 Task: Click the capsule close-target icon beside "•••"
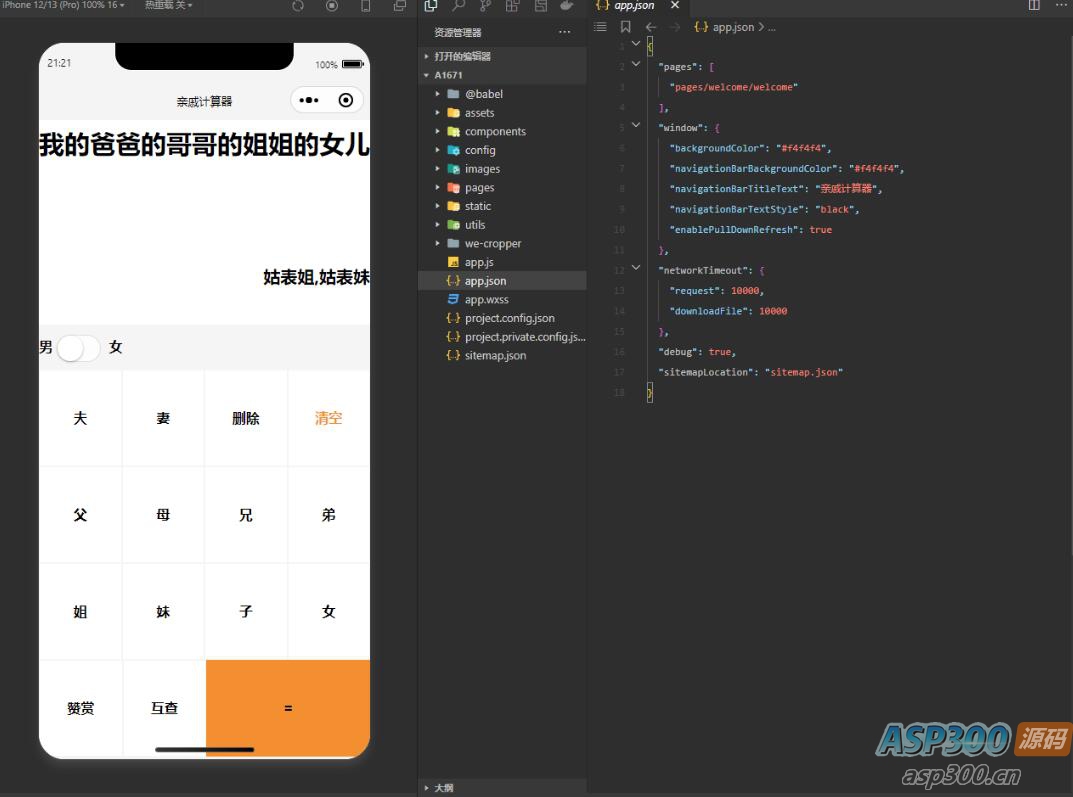344,100
